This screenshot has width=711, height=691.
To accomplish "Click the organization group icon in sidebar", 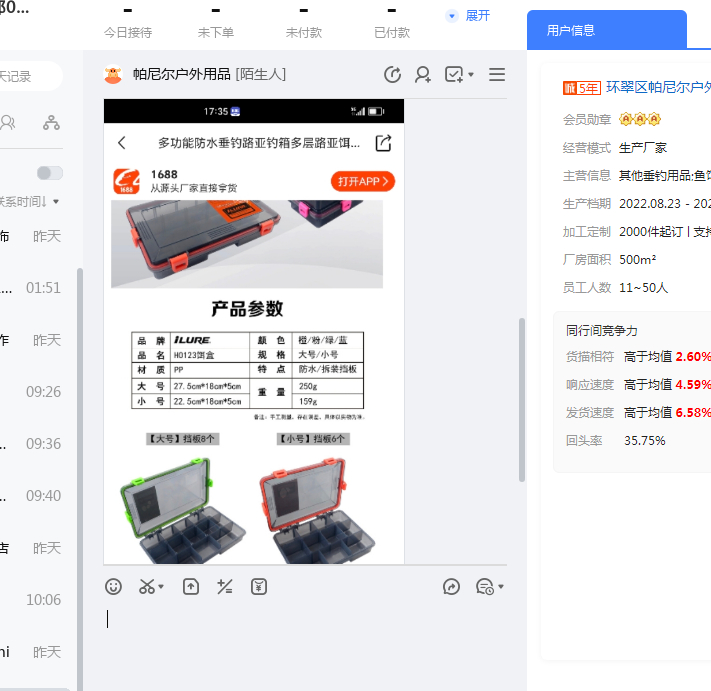I will pos(51,123).
